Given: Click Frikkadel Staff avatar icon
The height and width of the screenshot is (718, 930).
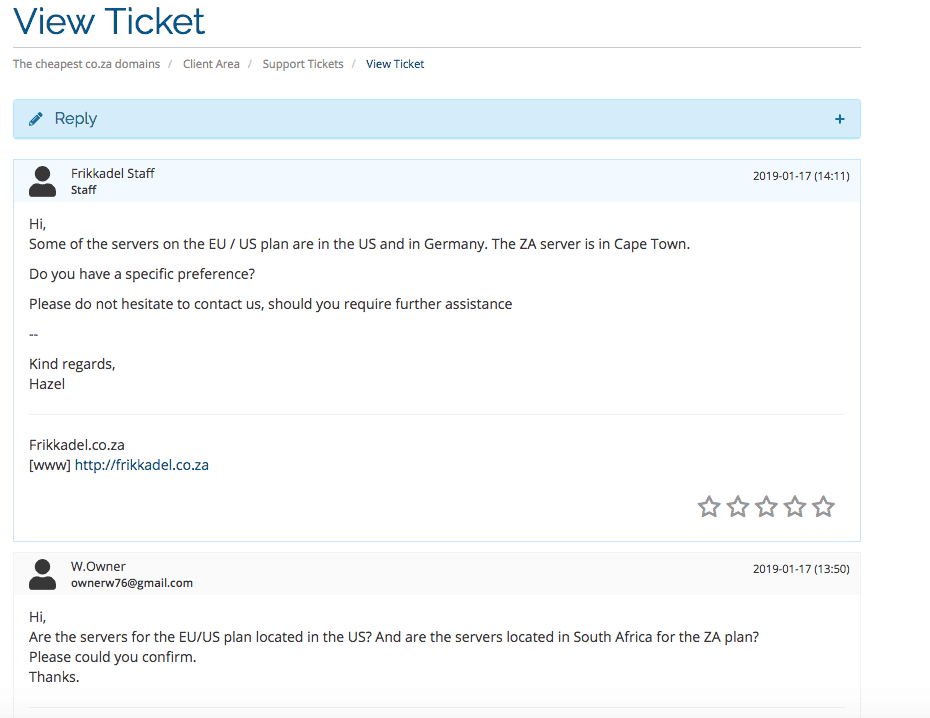Looking at the screenshot, I should tap(42, 181).
